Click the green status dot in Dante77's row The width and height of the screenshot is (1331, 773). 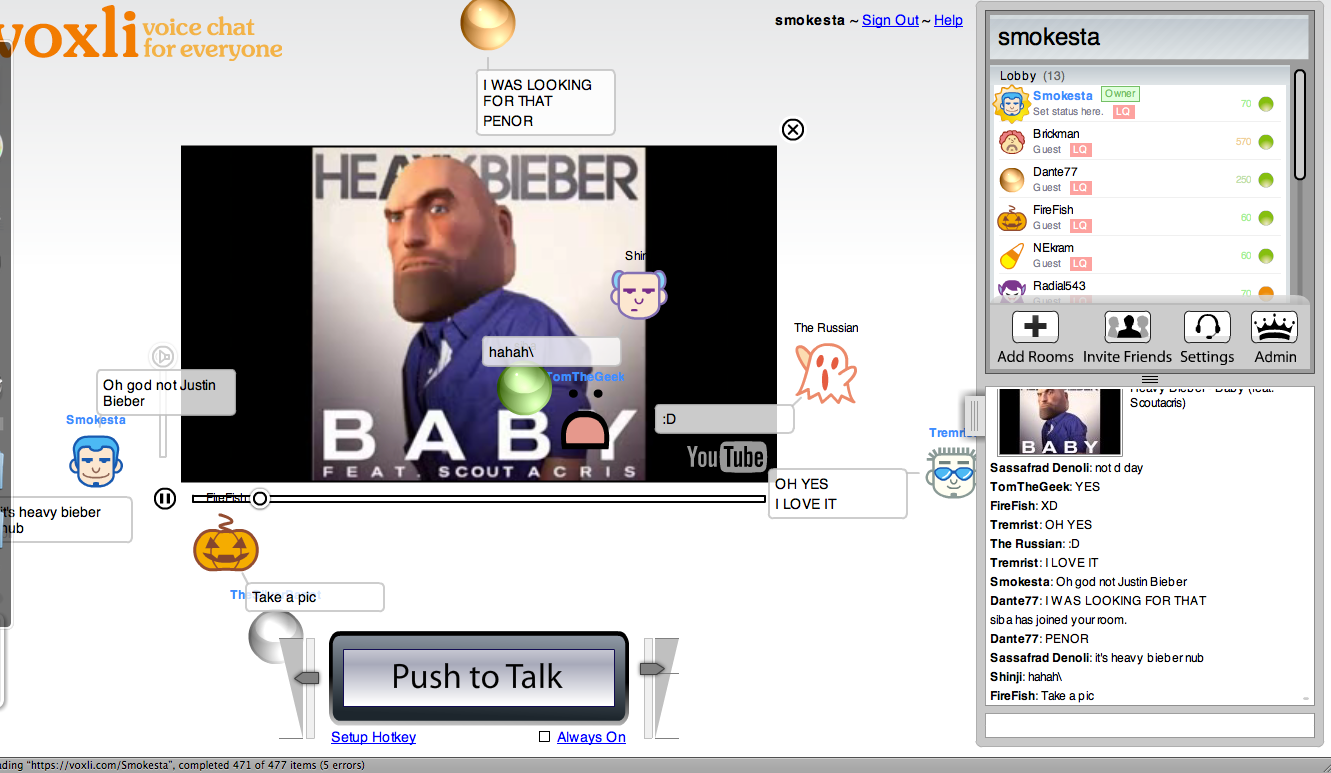point(1266,179)
